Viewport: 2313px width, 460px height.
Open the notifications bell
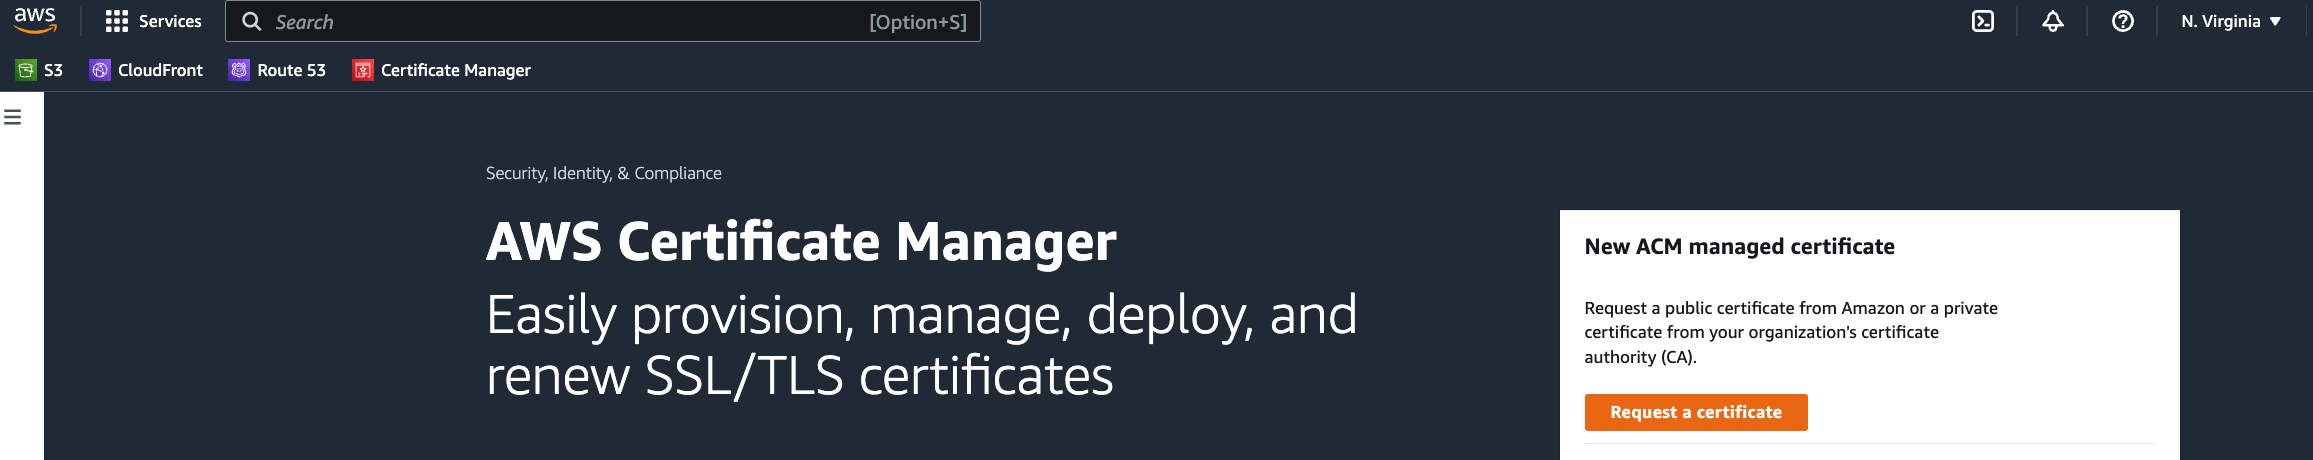click(2052, 21)
